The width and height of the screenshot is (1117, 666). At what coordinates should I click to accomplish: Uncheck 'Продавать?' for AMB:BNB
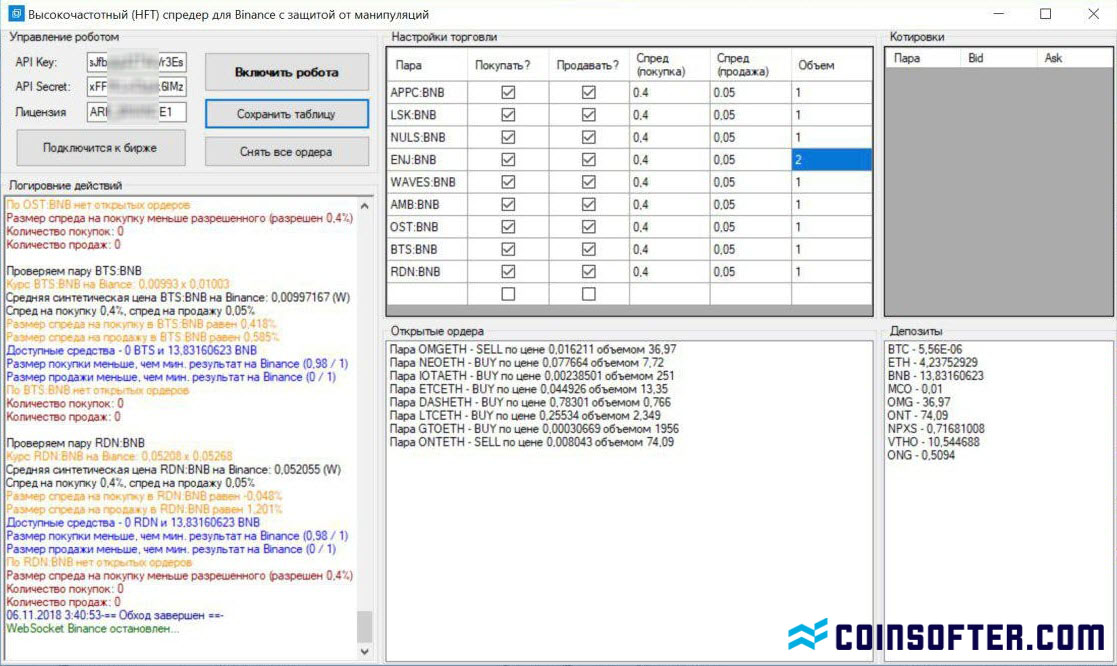click(x=588, y=204)
